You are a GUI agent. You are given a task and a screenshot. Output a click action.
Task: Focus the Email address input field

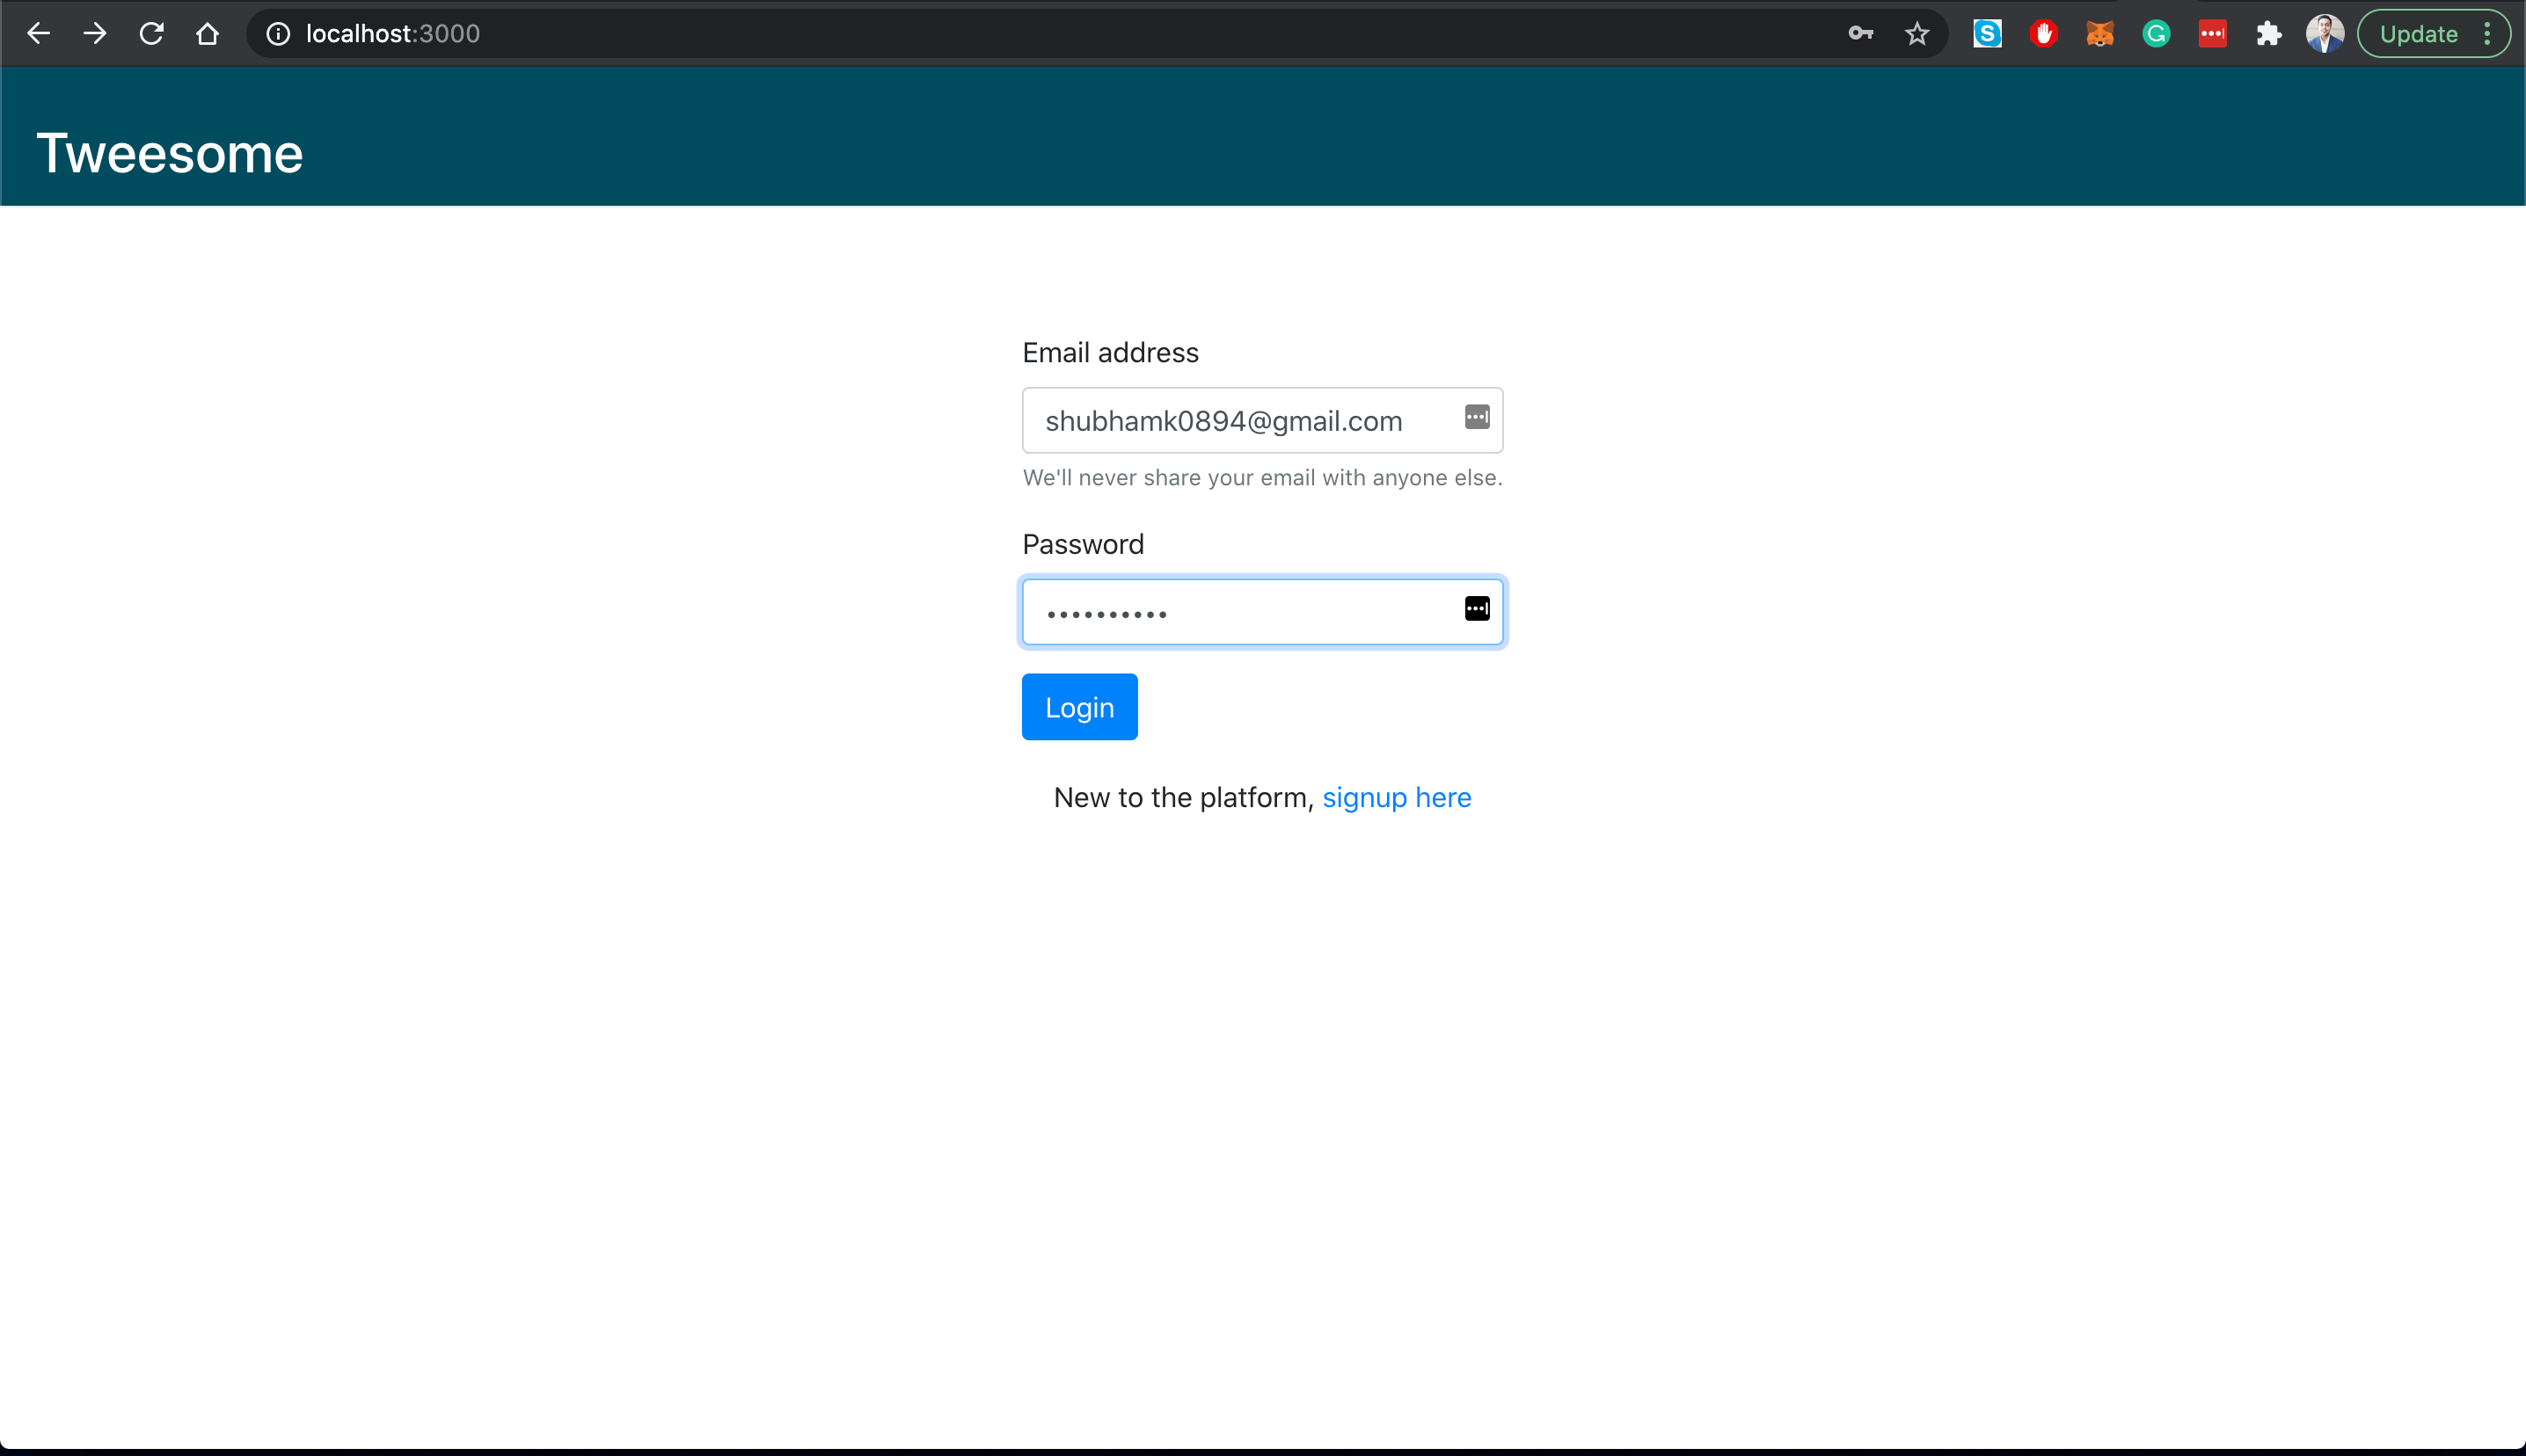pos(1240,421)
